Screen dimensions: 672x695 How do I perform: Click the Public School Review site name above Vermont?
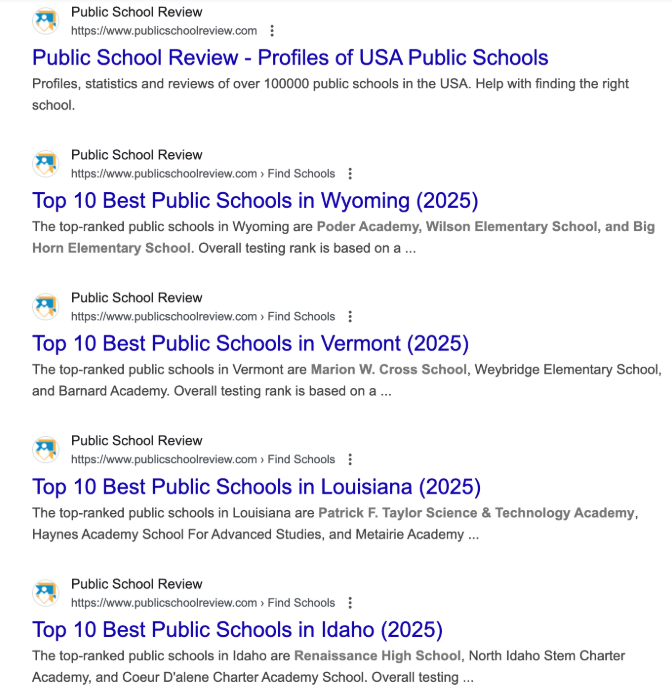[136, 298]
